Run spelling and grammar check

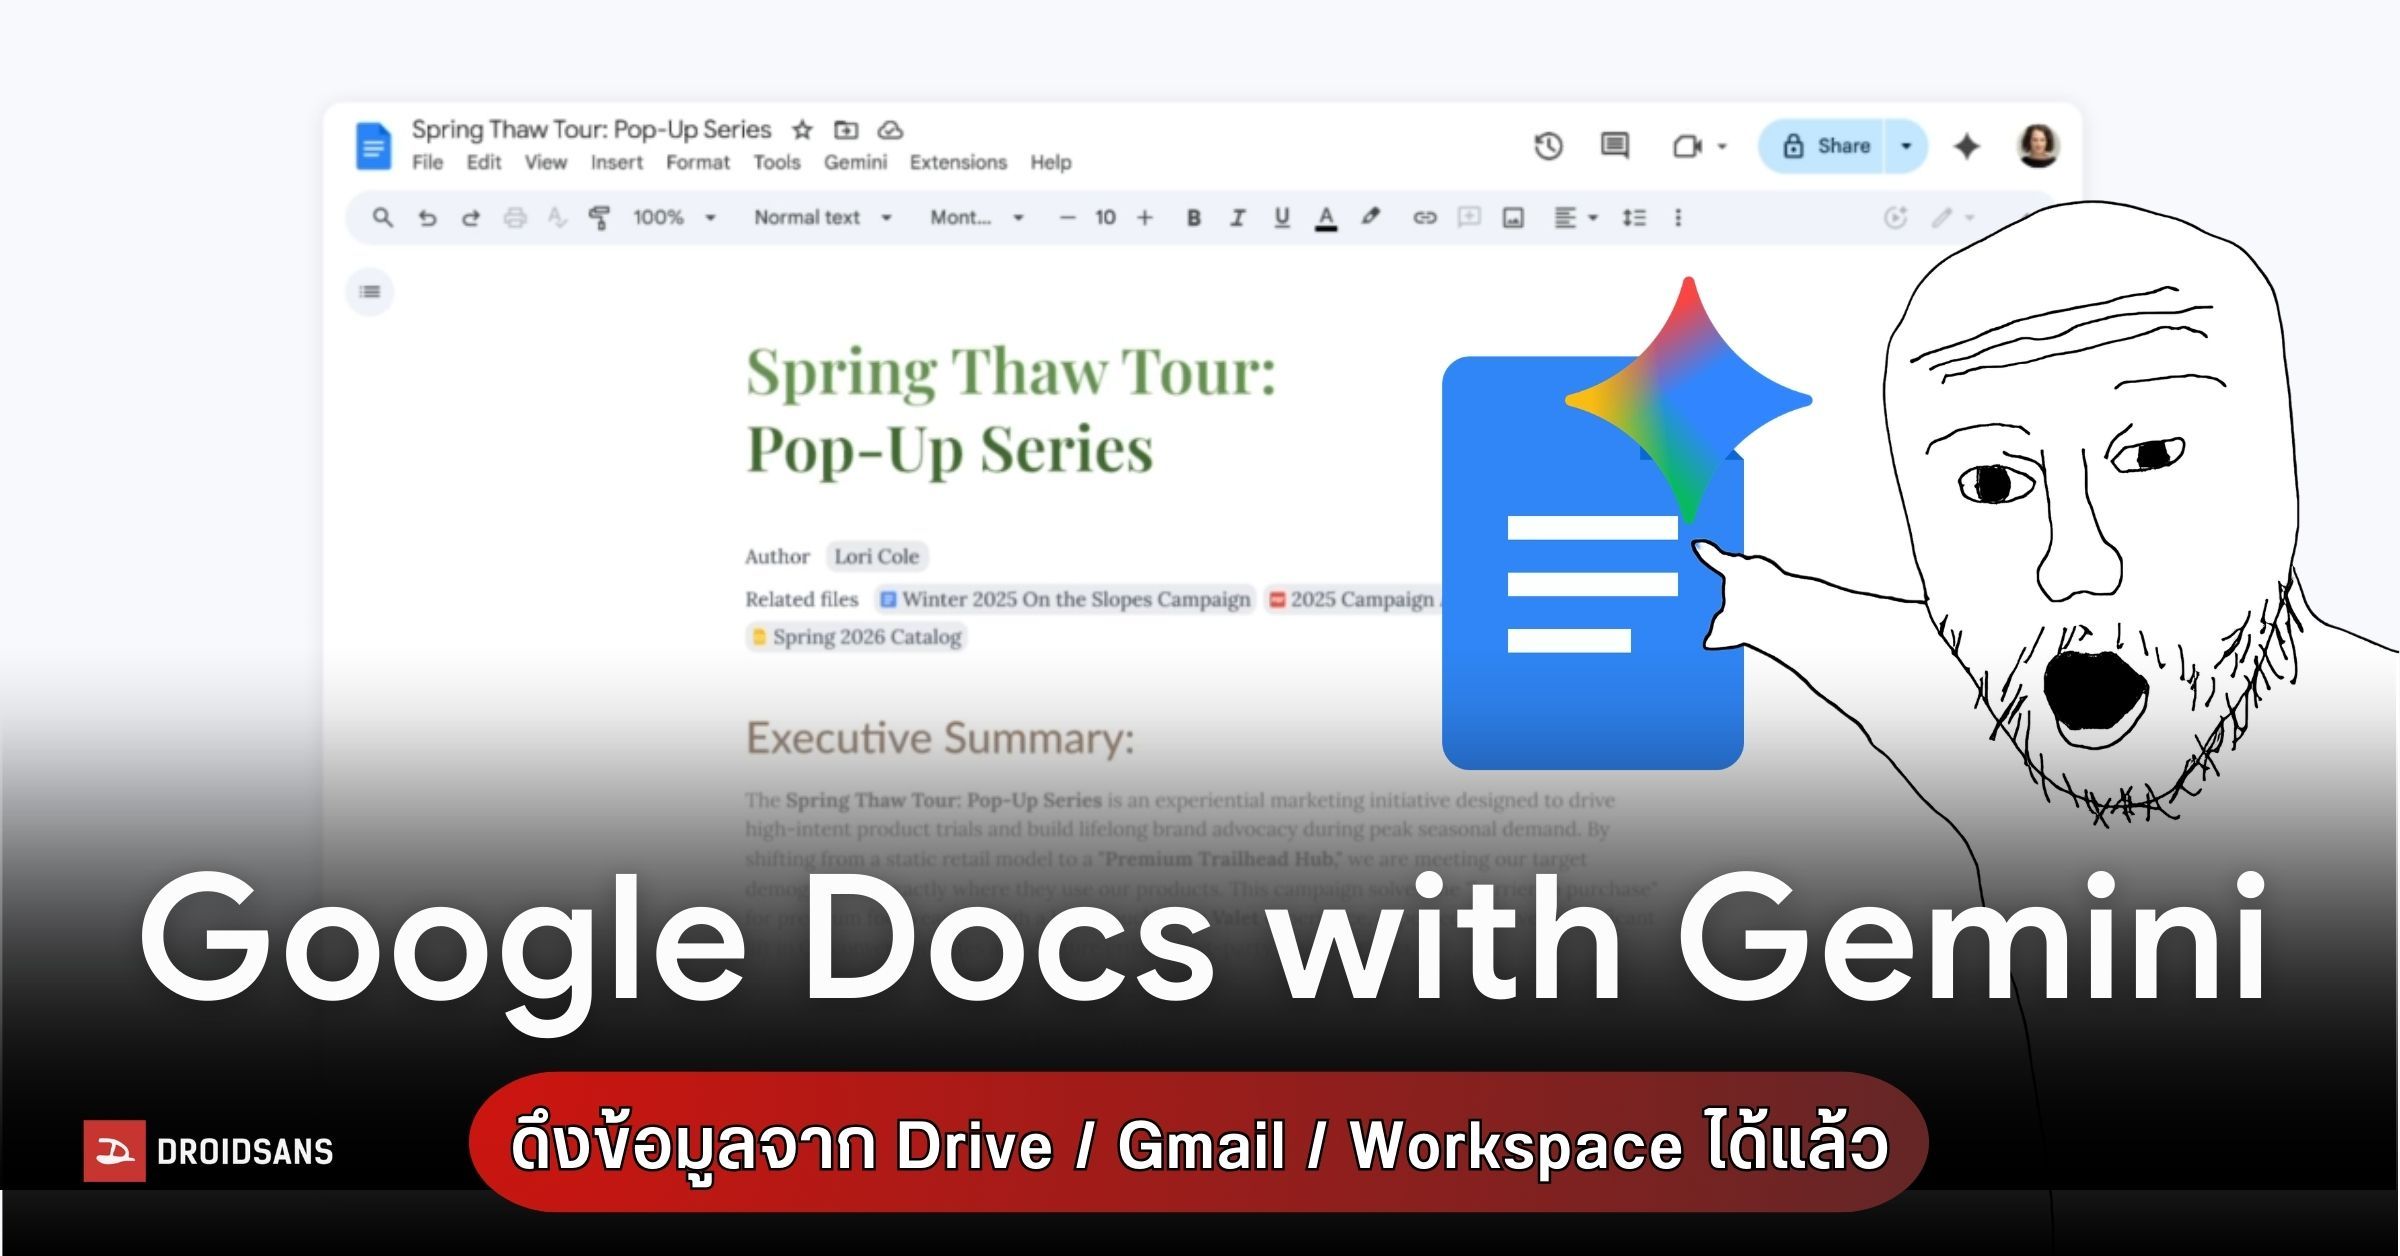coord(557,217)
